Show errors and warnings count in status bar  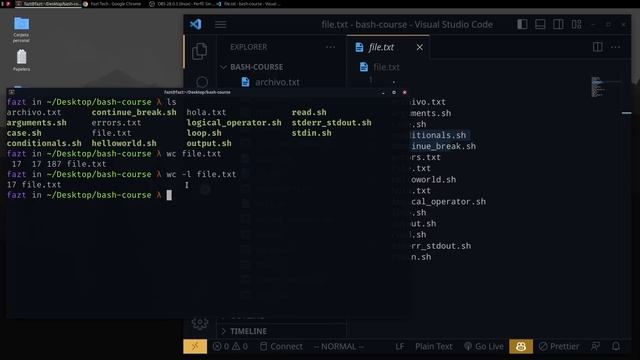pos(230,347)
